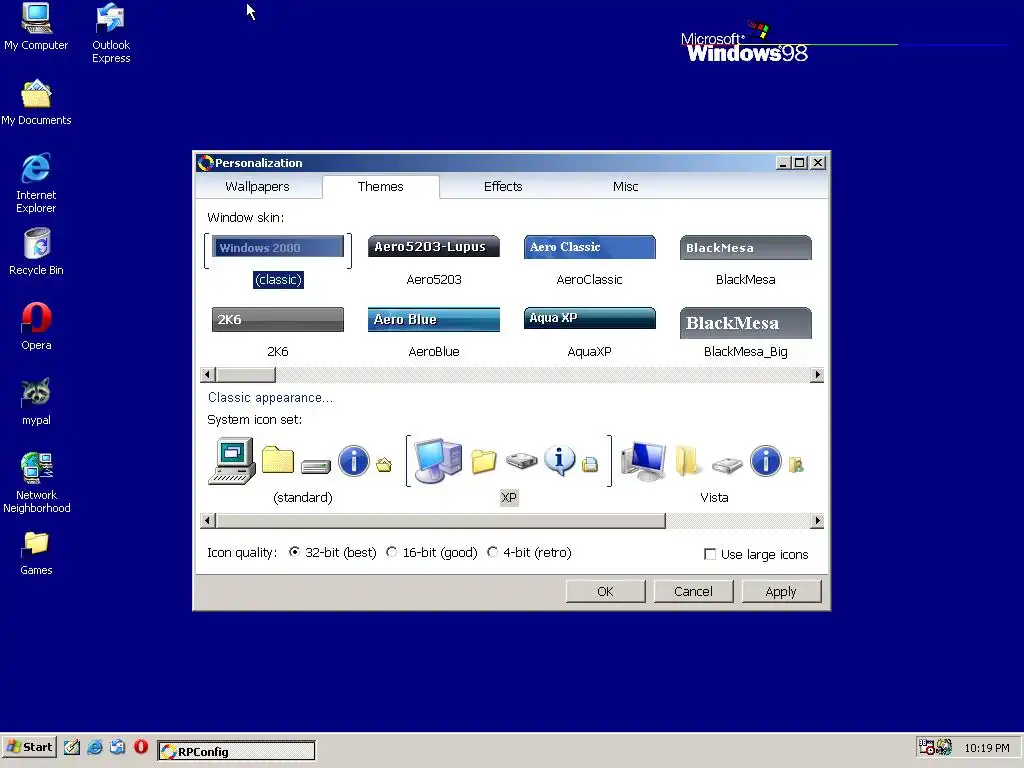
Task: Click the RPConfig taskbar button
Action: [236, 751]
